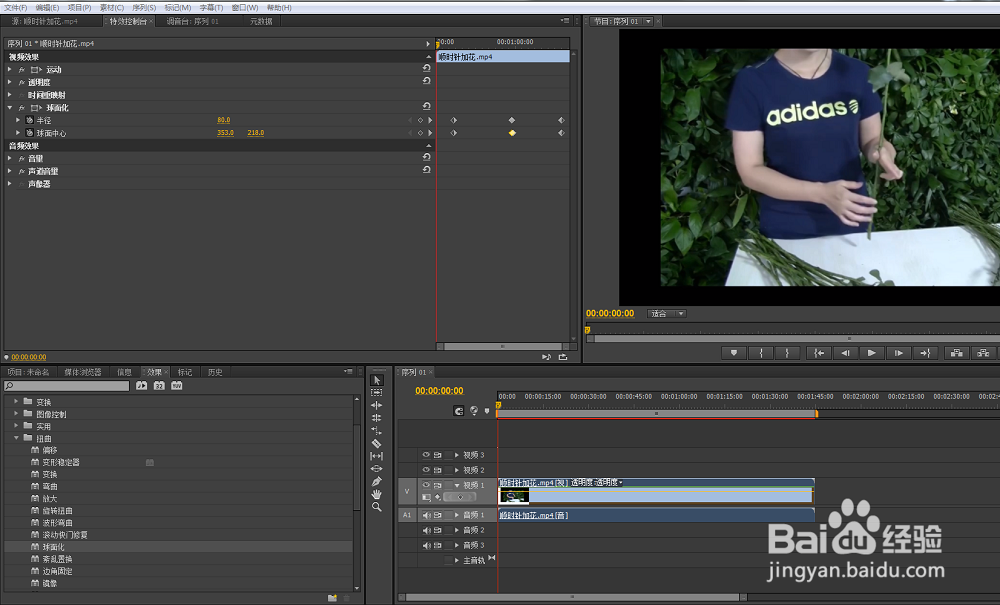1000x605 pixels.
Task: Click the 353.0 center X value
Action: click(x=225, y=133)
